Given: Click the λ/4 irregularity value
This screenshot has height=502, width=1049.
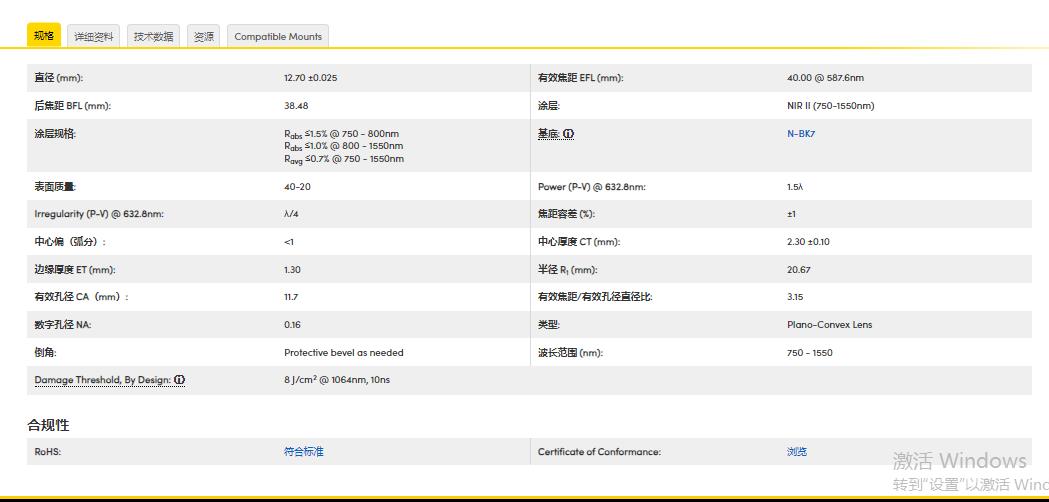Looking at the screenshot, I should 291,214.
